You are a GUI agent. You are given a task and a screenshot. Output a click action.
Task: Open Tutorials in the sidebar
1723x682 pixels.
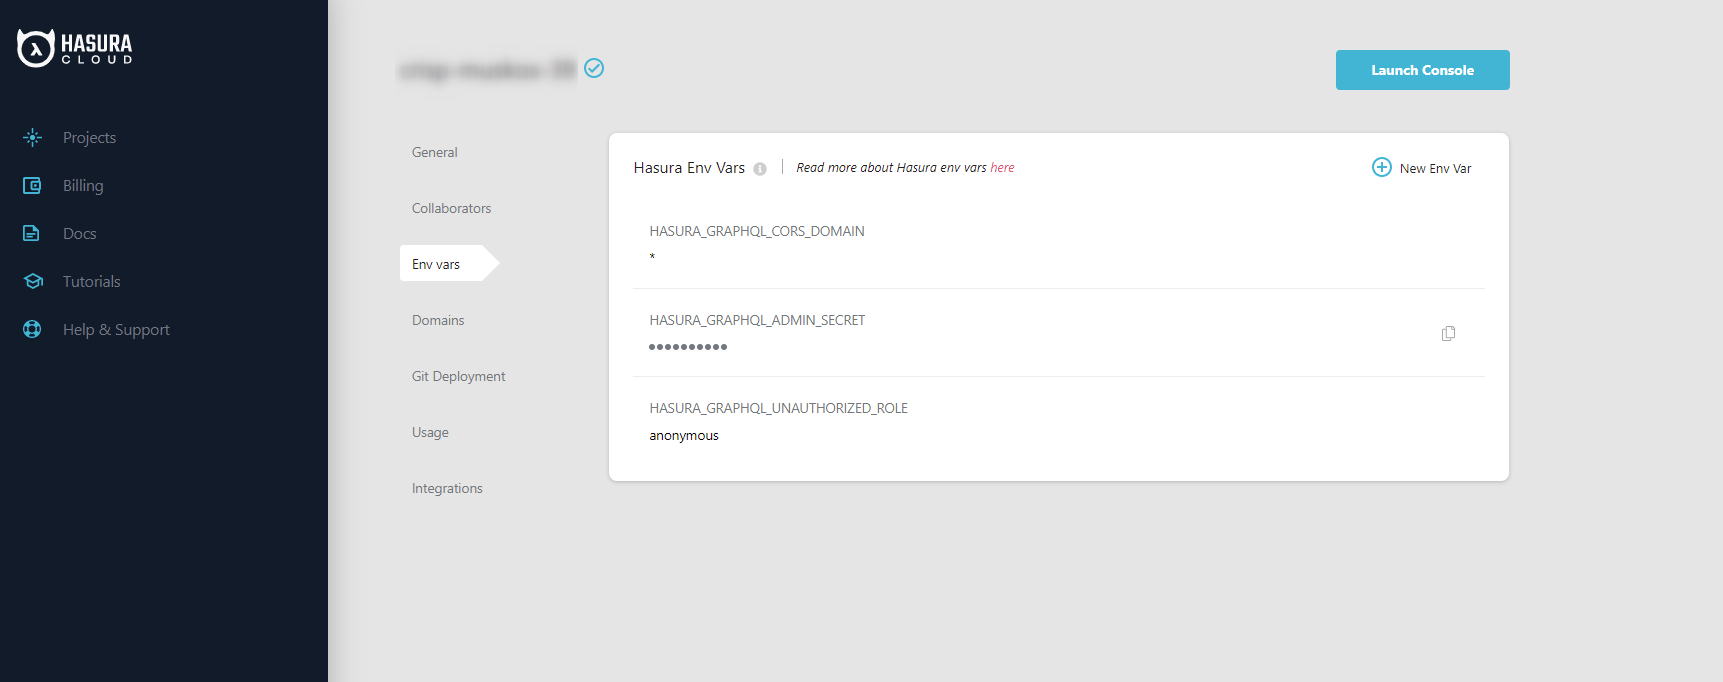[x=91, y=281]
